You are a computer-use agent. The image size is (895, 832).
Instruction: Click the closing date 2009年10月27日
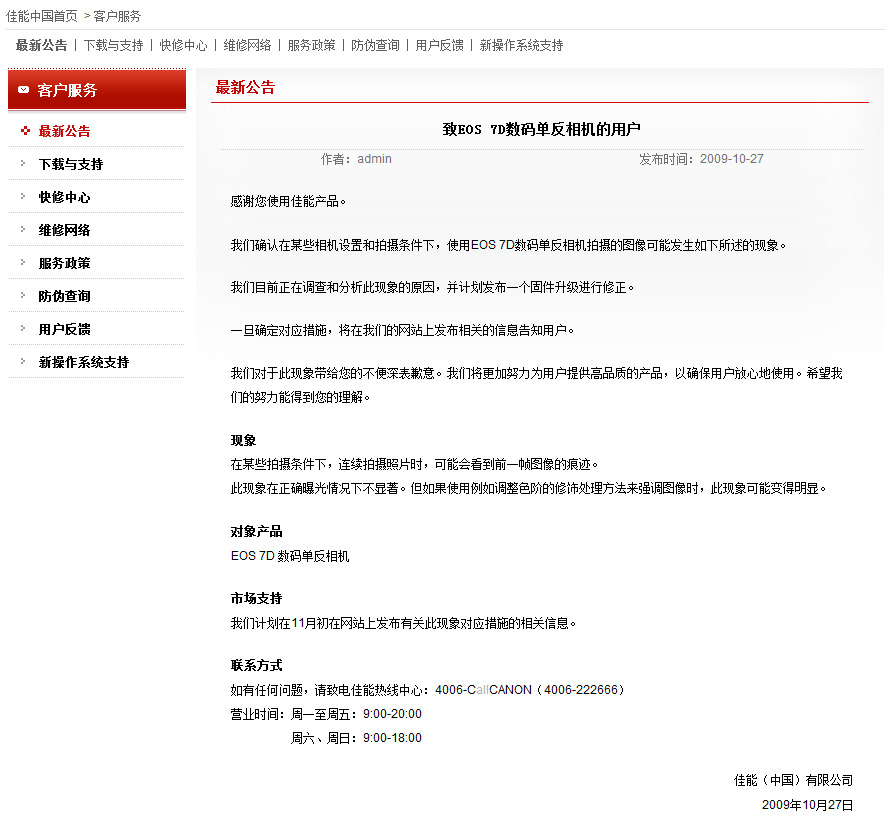tap(808, 805)
